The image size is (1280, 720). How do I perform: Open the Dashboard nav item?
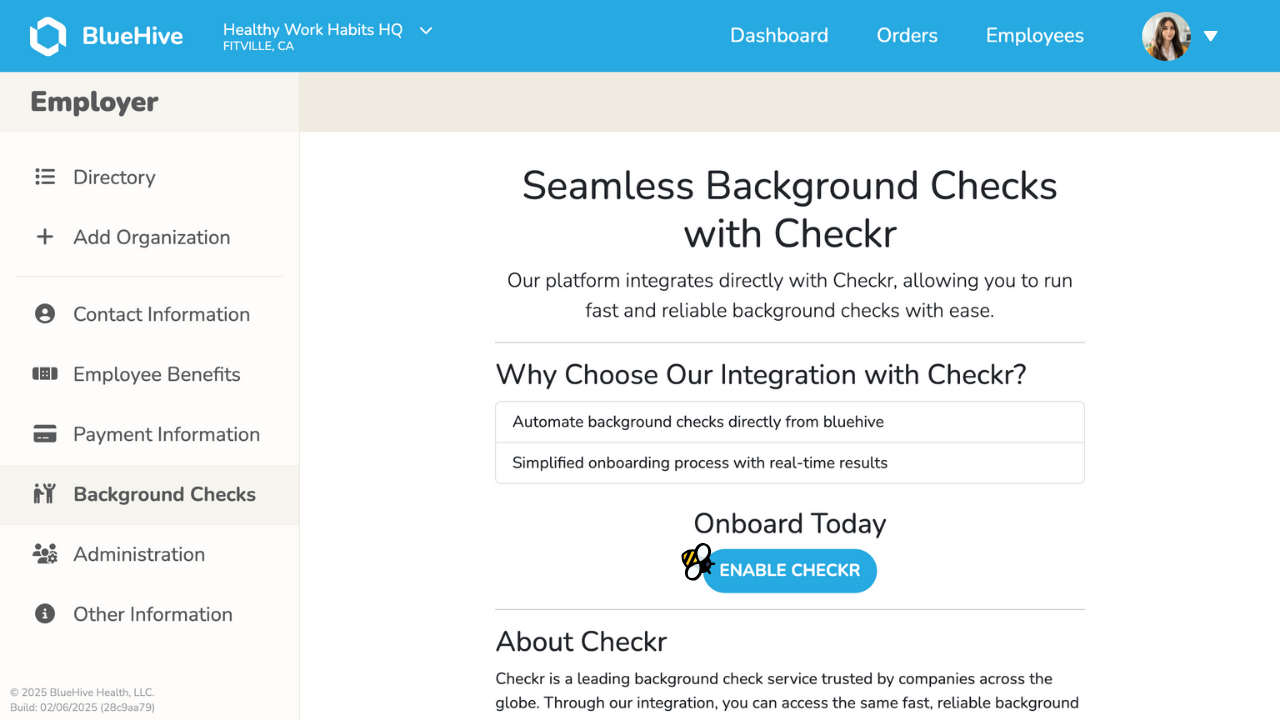click(779, 36)
